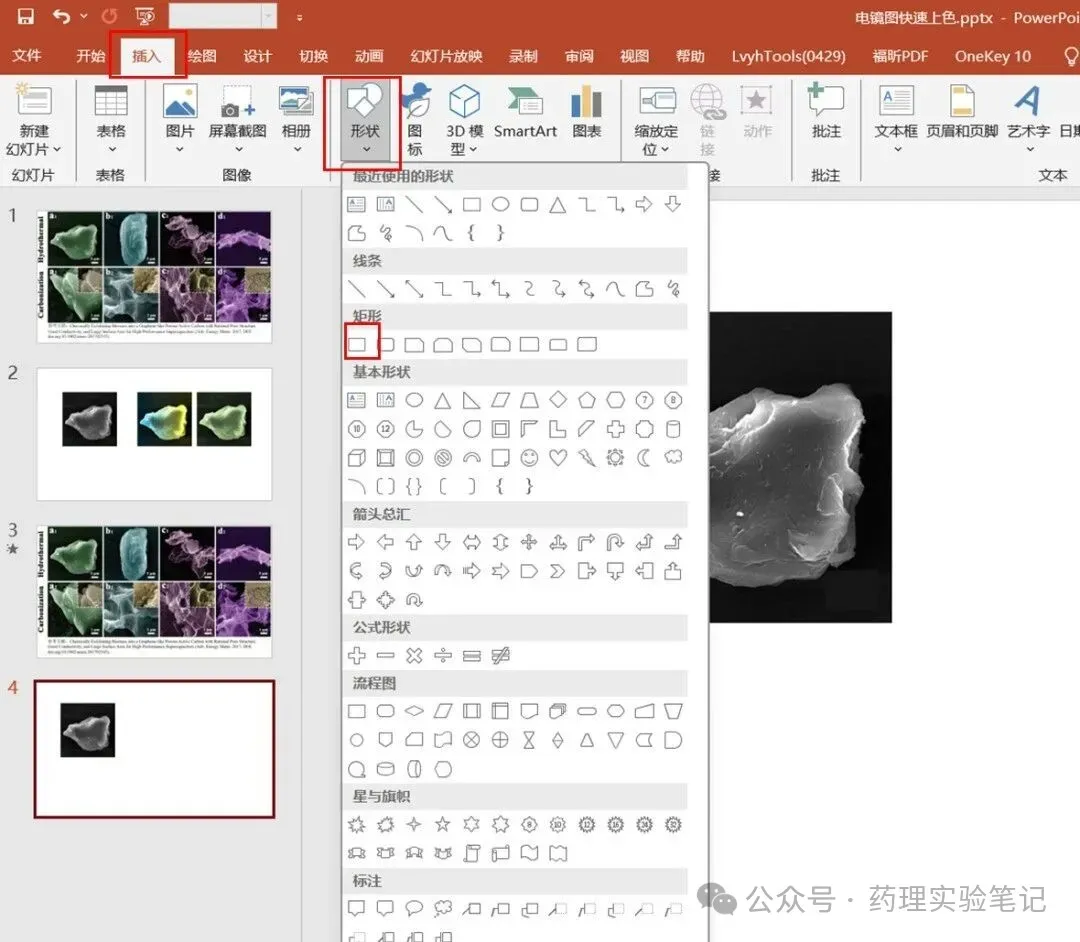Open the 绘图 ribbon tab
Image resolution: width=1080 pixels, height=942 pixels.
pos(202,56)
